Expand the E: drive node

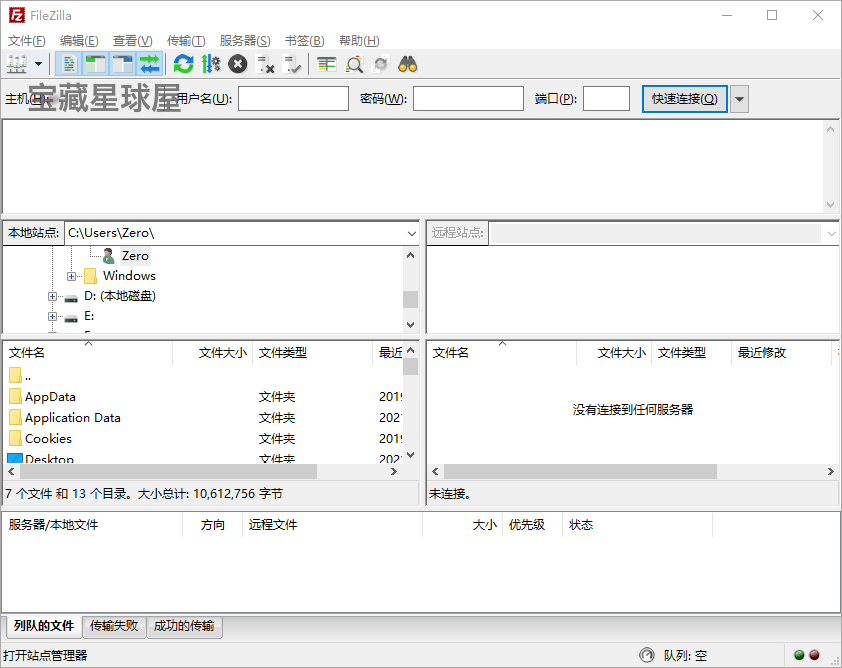52,317
